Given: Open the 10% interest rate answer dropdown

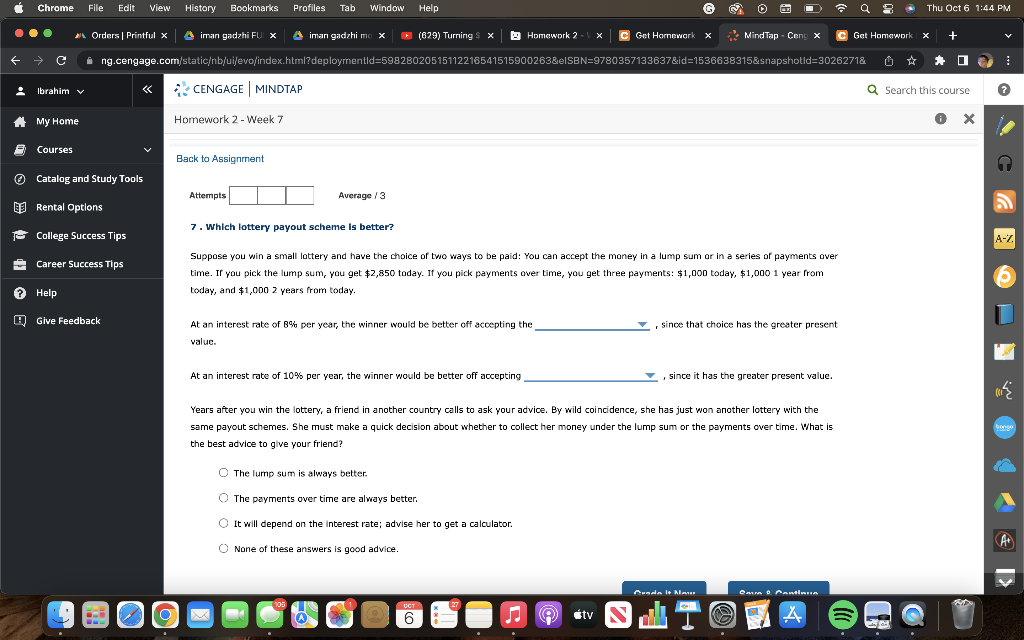Looking at the screenshot, I should click(x=590, y=376).
